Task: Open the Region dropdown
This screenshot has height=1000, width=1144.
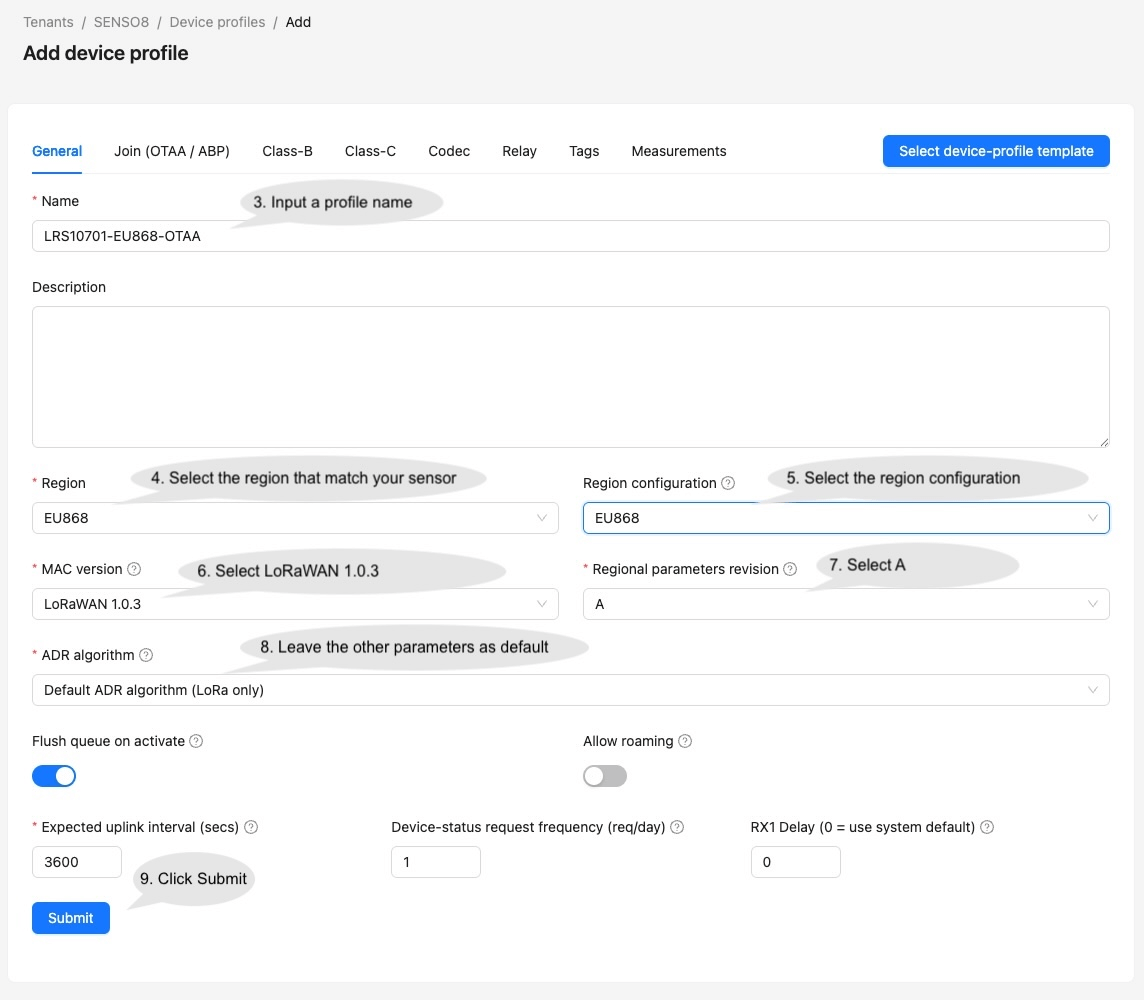Action: point(295,518)
